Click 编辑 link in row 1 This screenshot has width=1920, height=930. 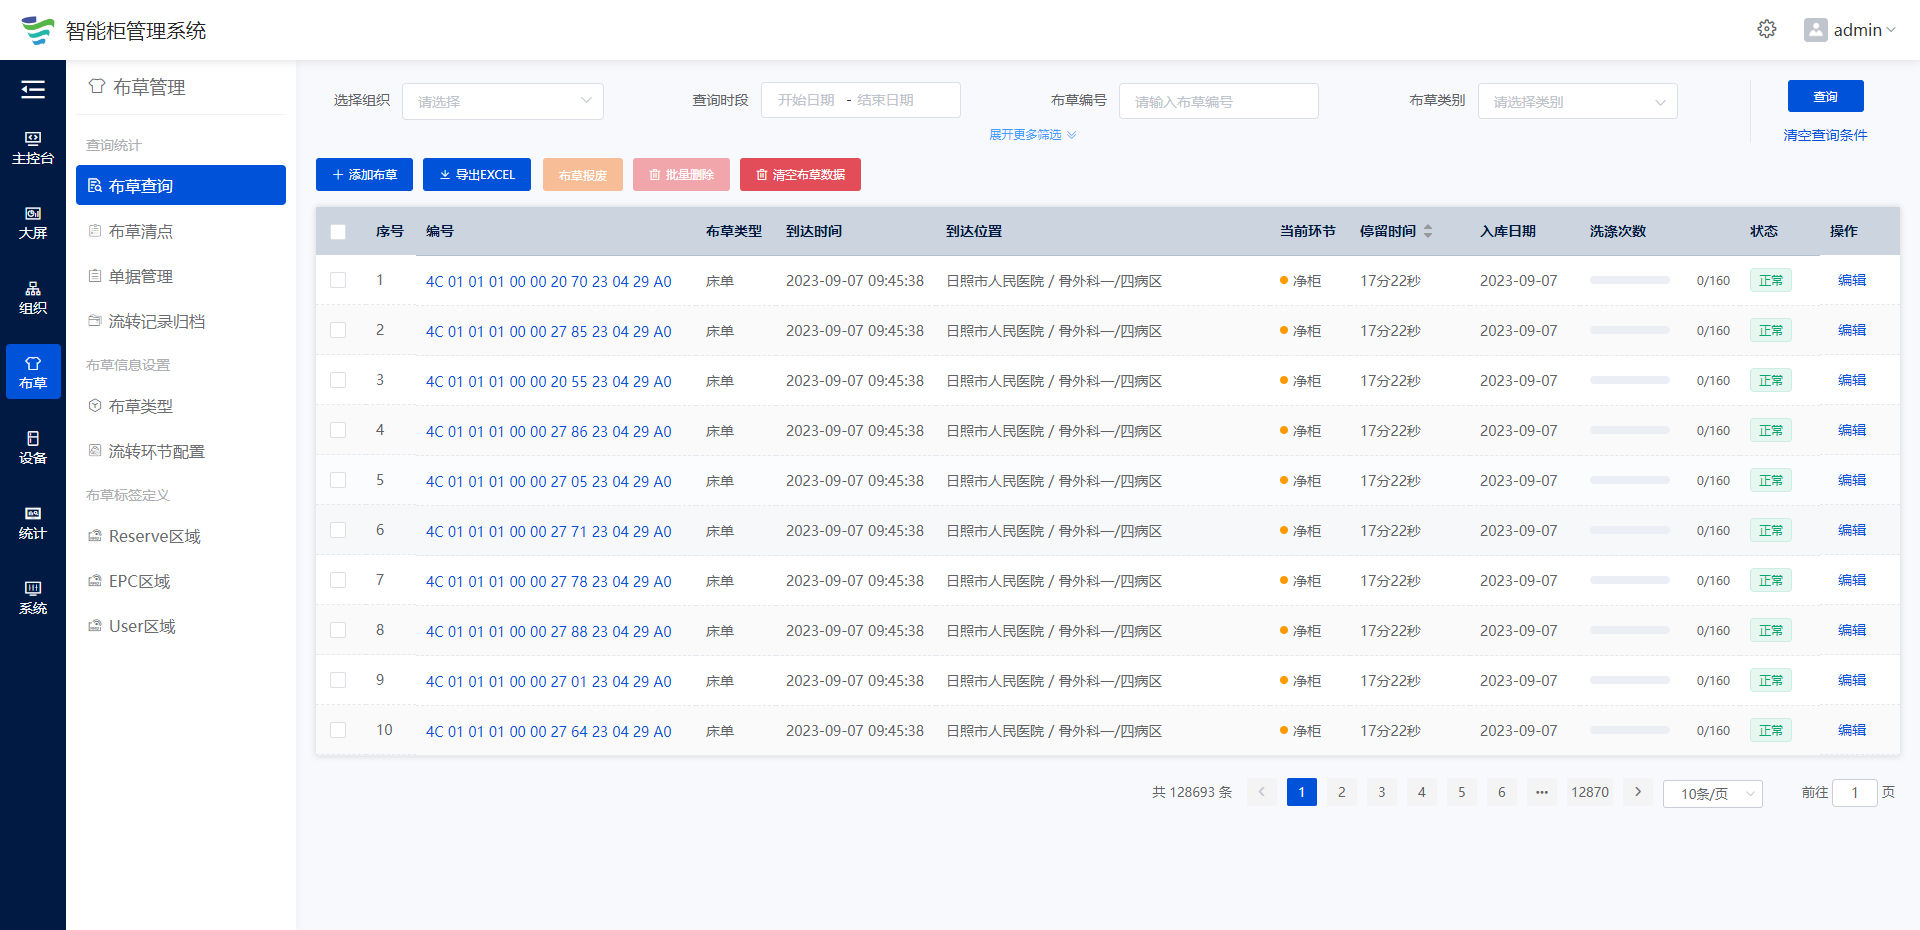tap(1852, 280)
